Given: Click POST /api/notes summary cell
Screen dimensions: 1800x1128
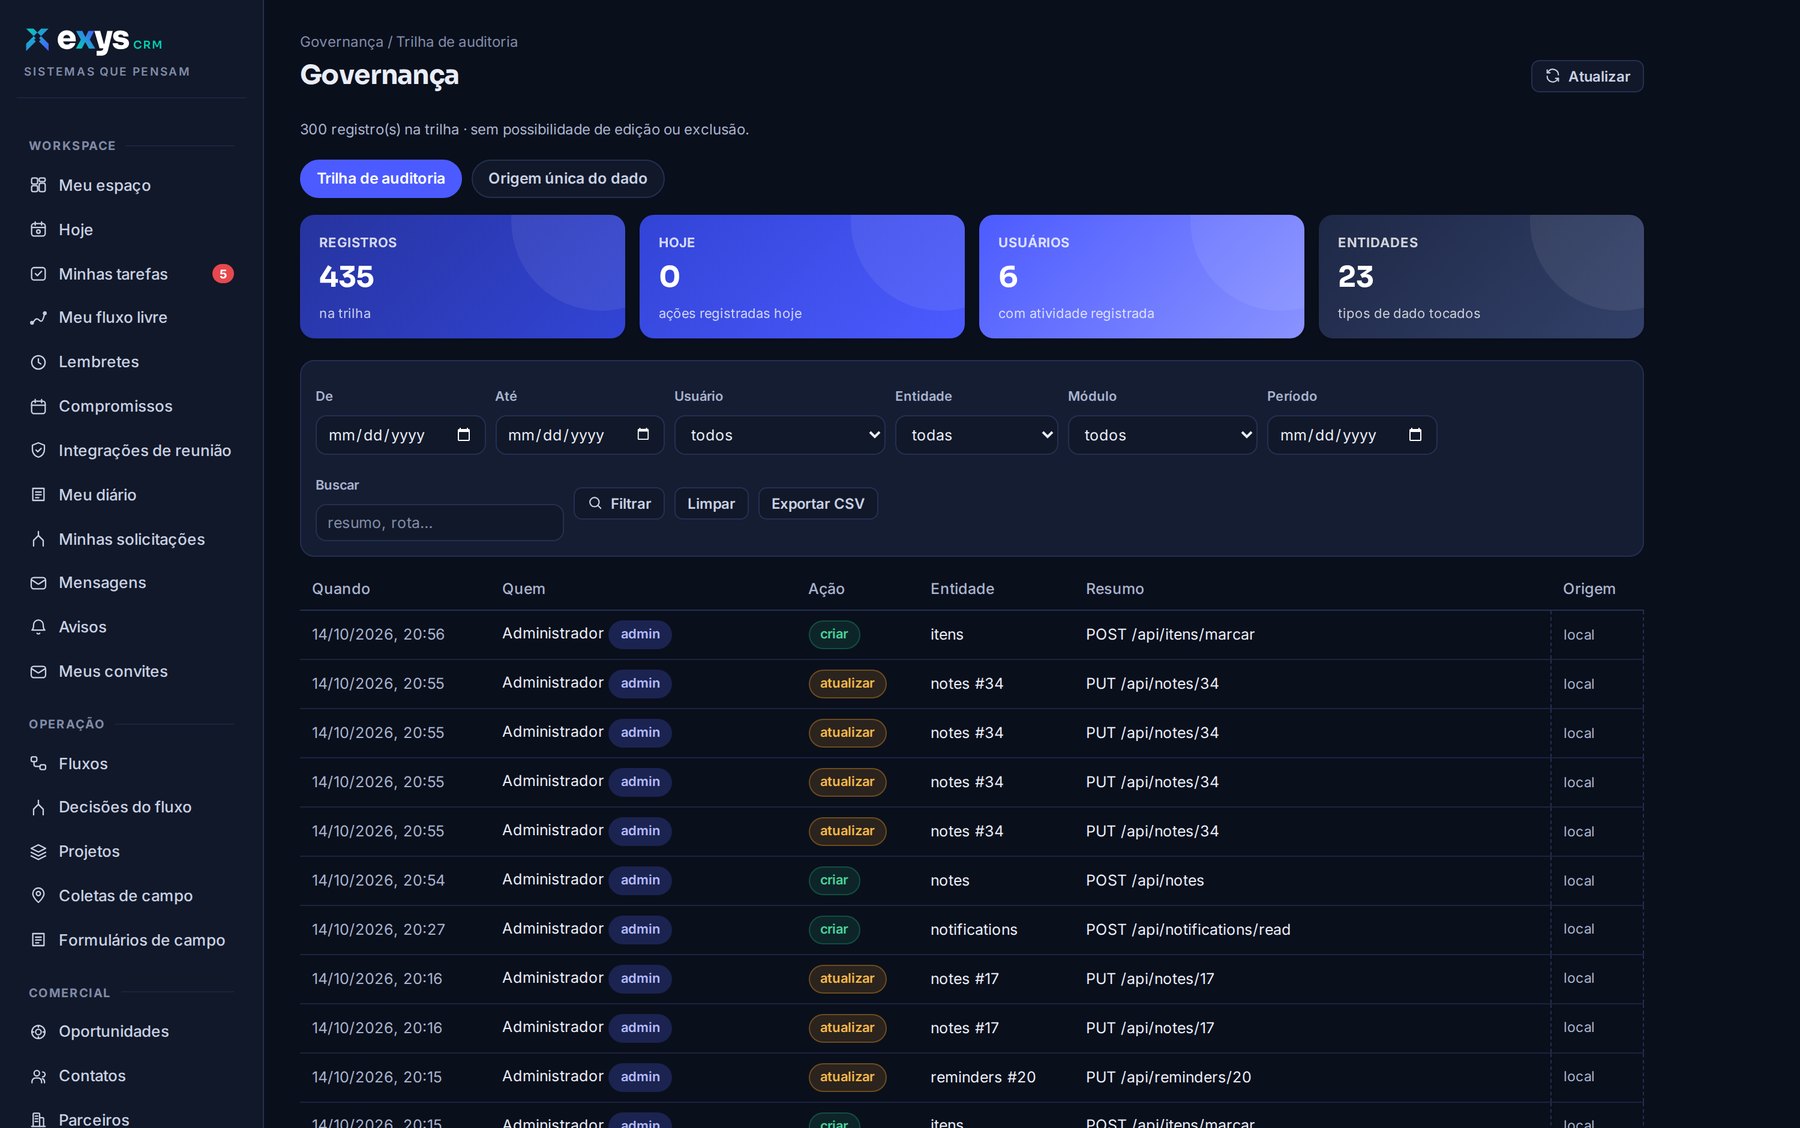Looking at the screenshot, I should 1145,881.
